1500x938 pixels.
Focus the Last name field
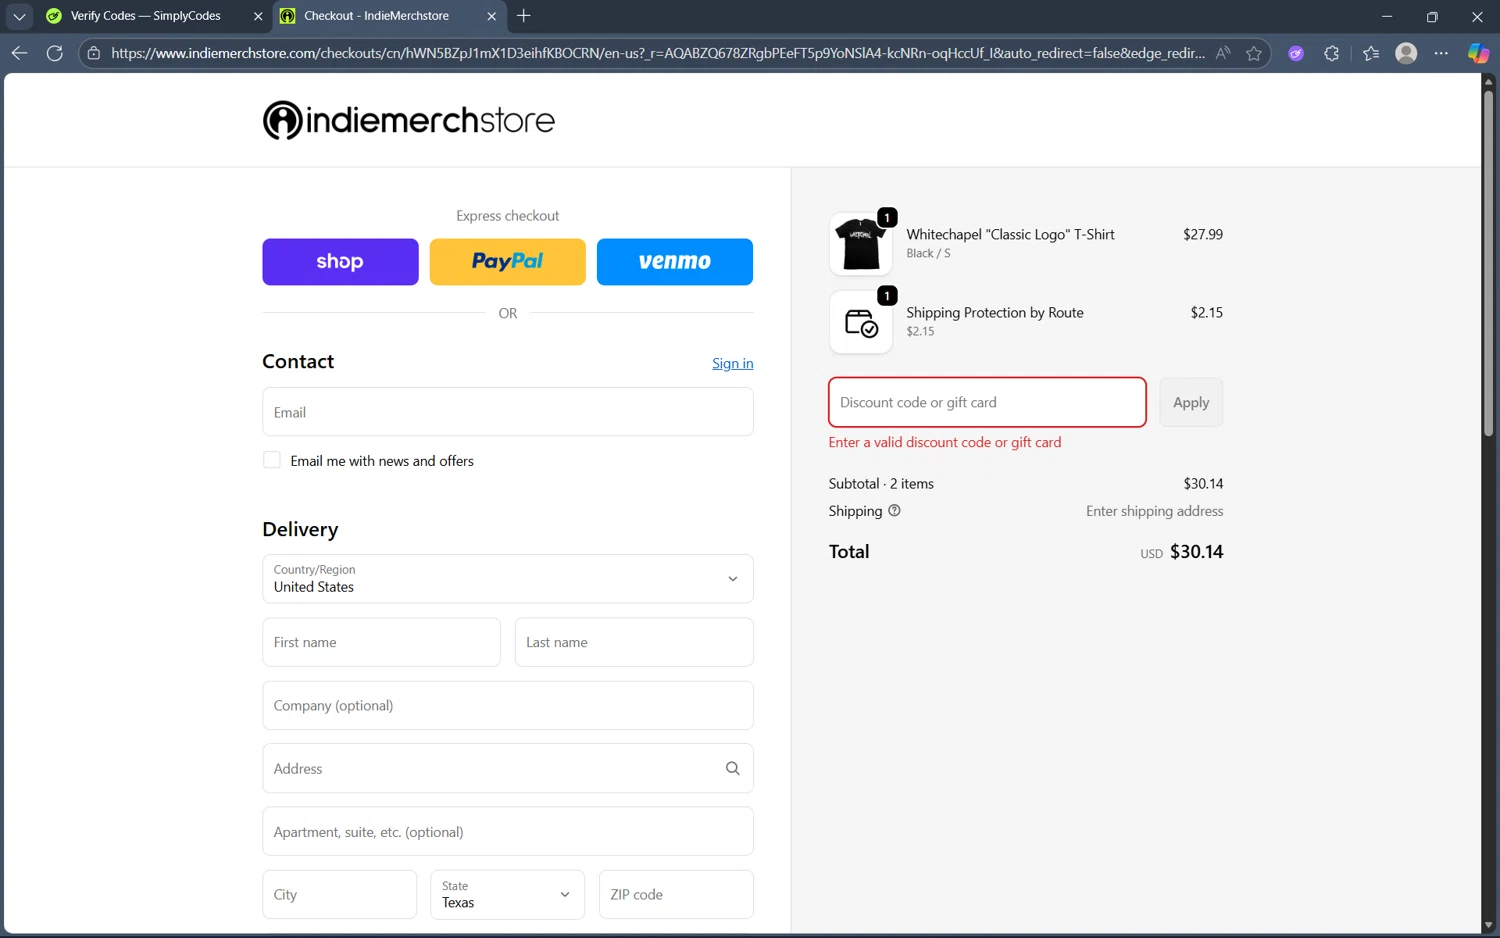(634, 642)
